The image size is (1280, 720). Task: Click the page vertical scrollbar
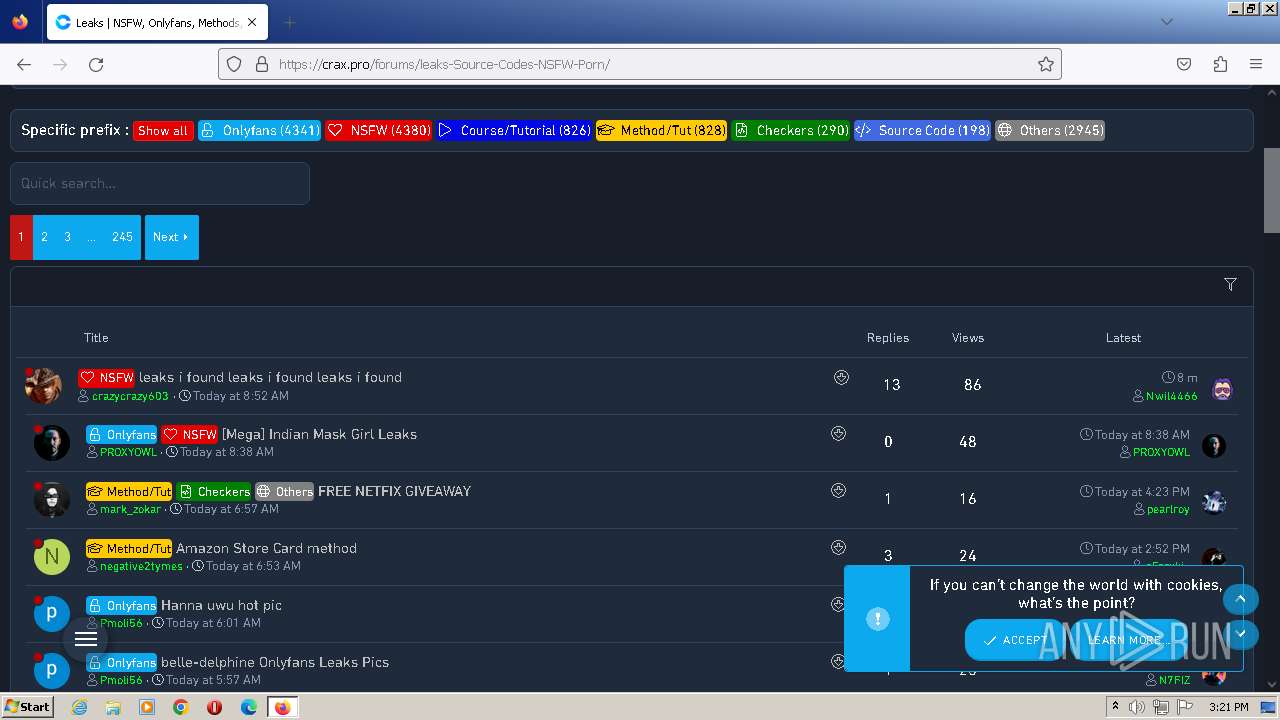coord(1272,190)
